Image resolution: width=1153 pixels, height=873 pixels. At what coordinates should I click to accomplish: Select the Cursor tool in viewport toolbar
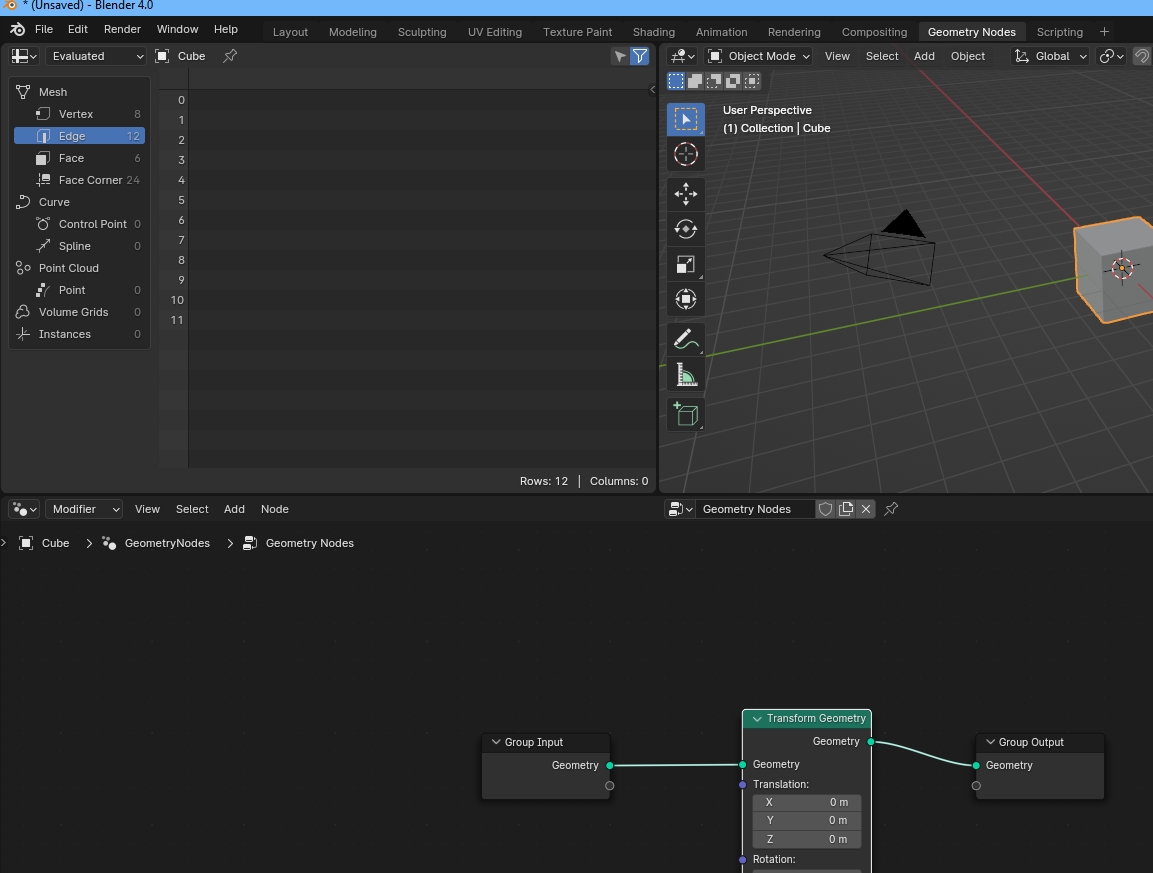tap(685, 154)
